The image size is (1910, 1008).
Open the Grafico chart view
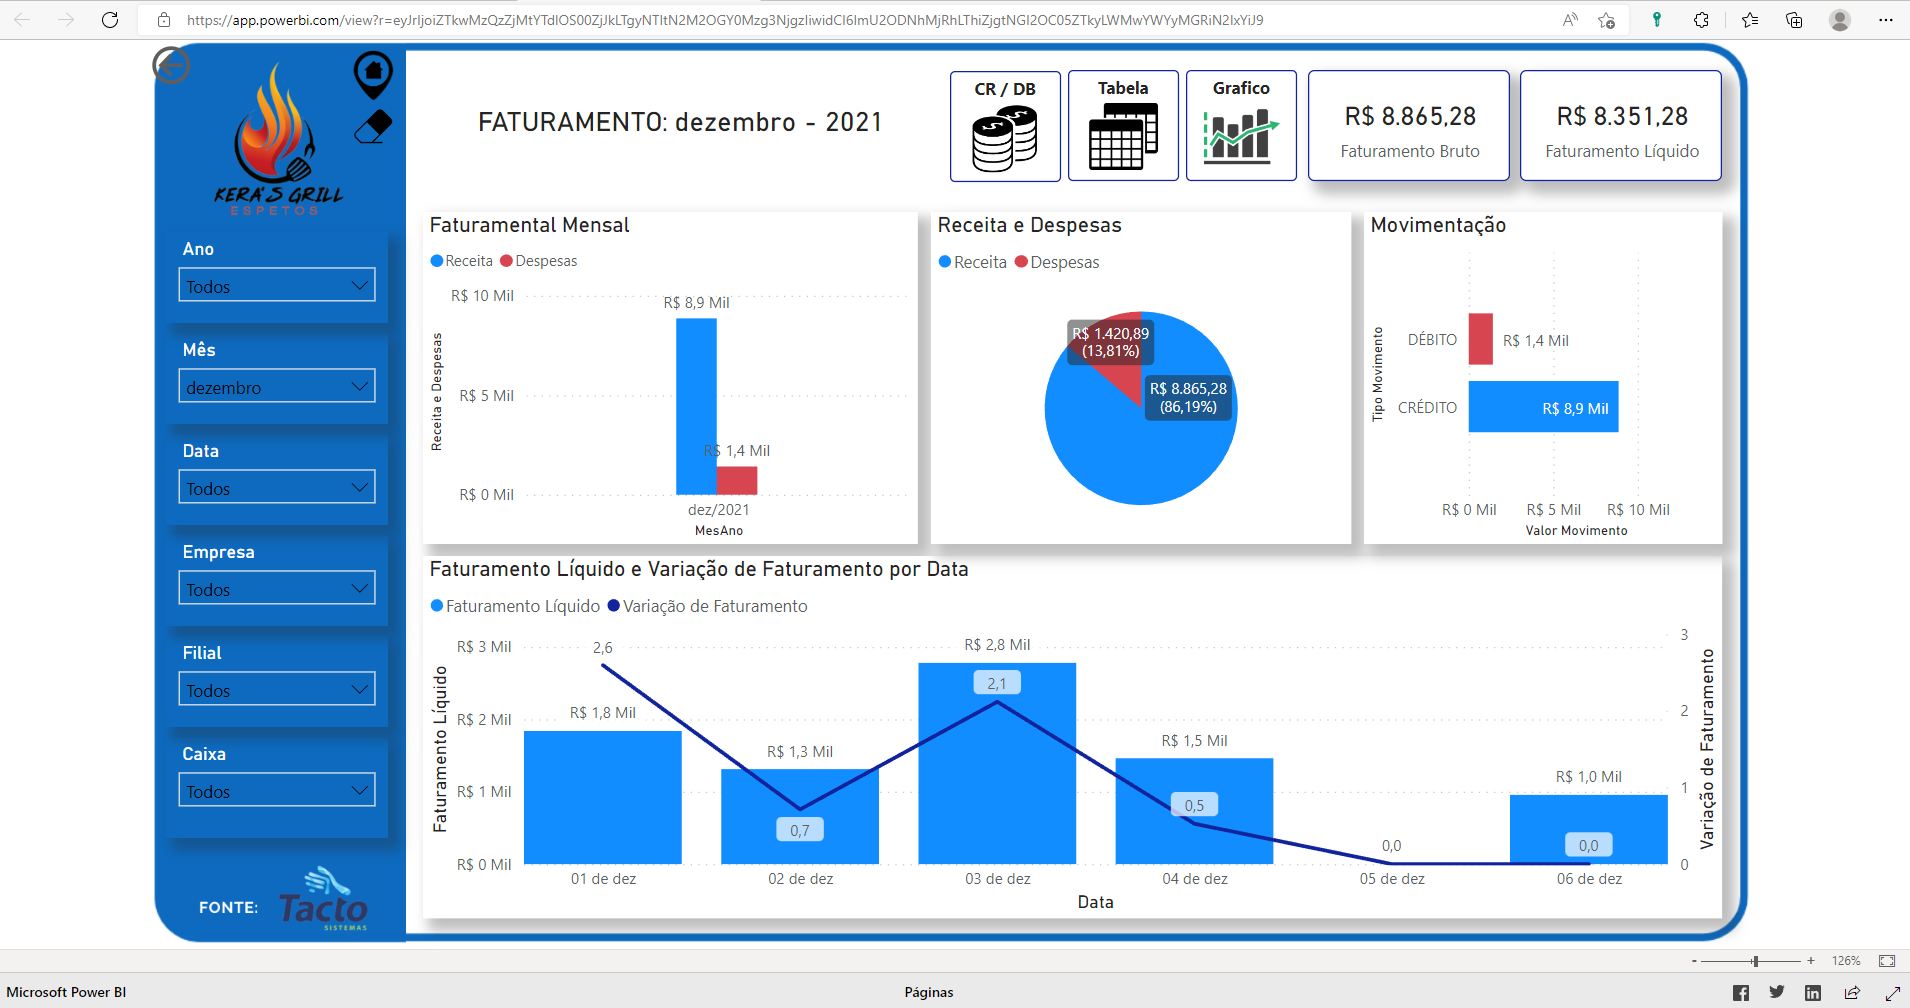pyautogui.click(x=1241, y=126)
